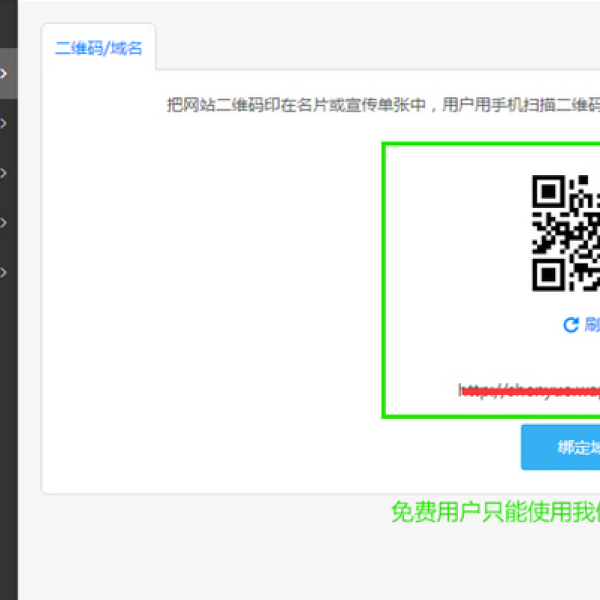Click the QR code's bottom-left corner square

546,274
